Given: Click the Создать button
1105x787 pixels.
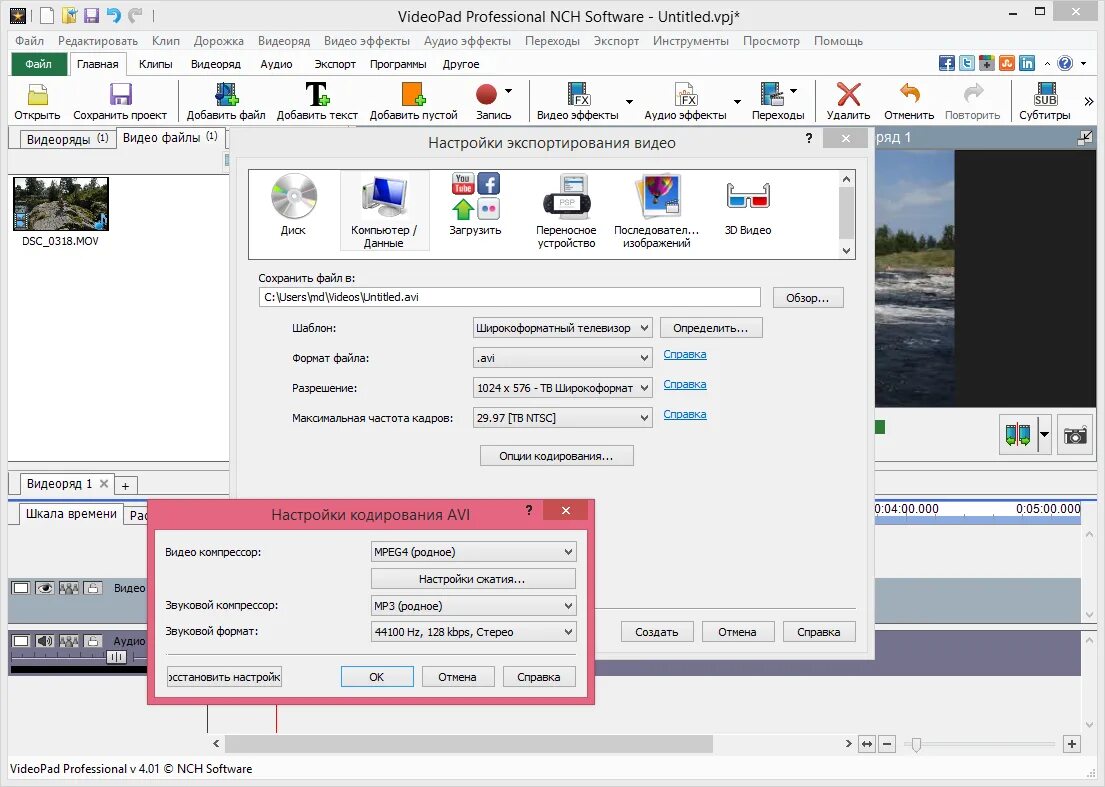Looking at the screenshot, I should [x=657, y=632].
